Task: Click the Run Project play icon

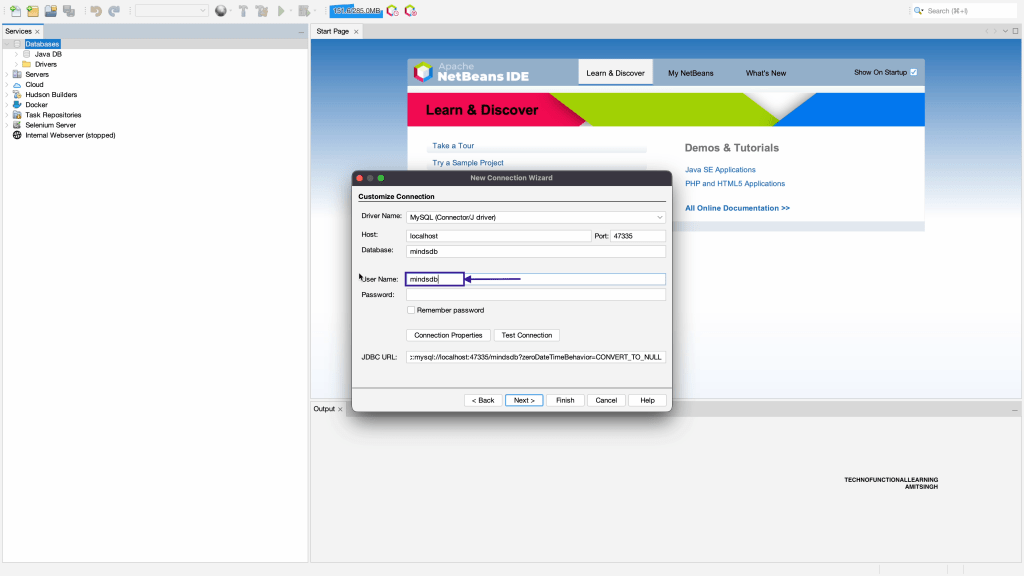Action: coord(281,11)
